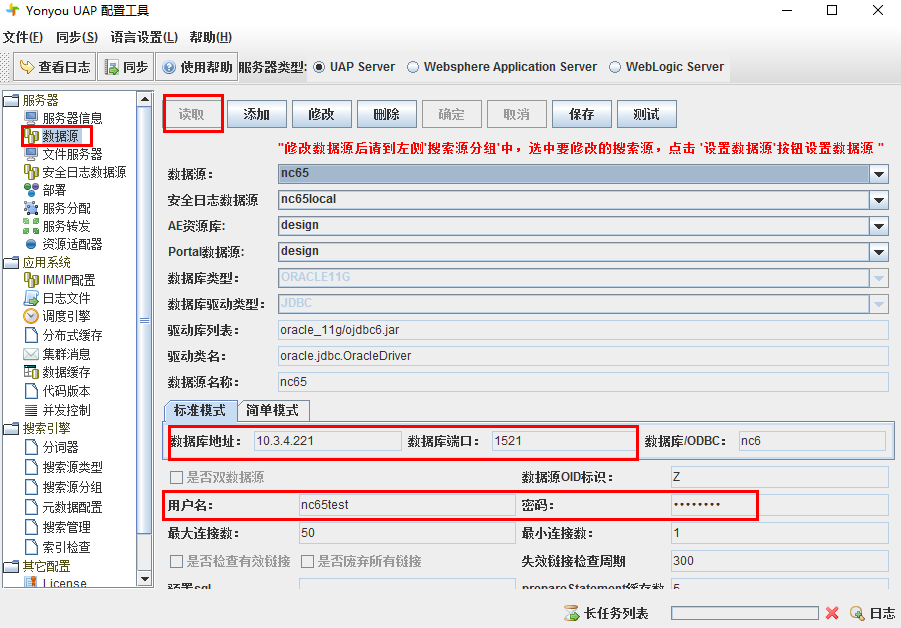Click the 数据库地址 field 10.3.4.221

coord(328,441)
